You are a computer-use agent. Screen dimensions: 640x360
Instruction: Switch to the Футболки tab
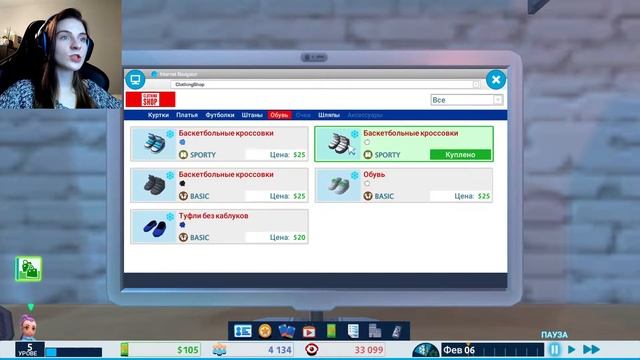(x=220, y=115)
